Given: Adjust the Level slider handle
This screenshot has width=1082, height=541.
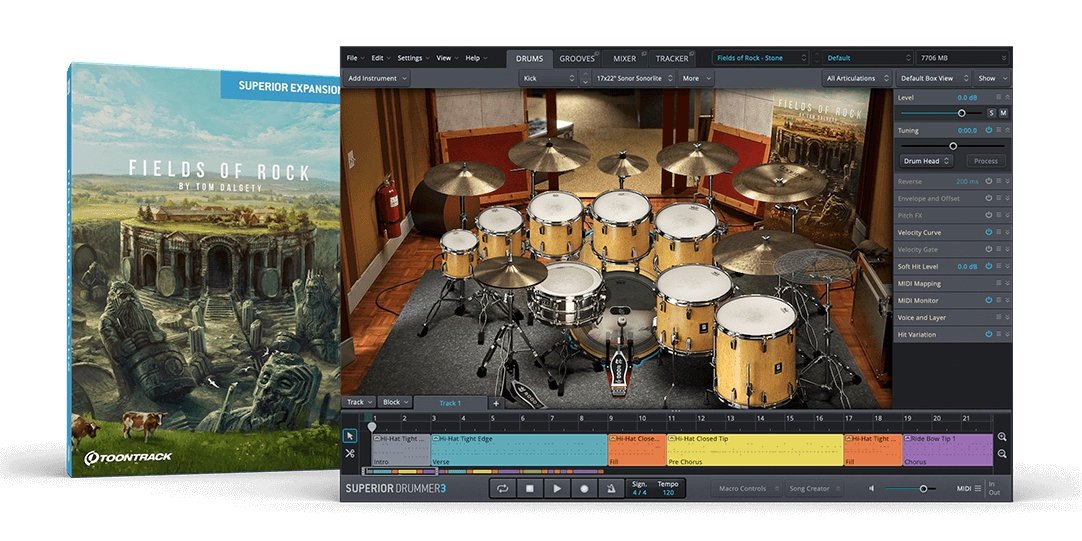Looking at the screenshot, I should tap(962, 113).
